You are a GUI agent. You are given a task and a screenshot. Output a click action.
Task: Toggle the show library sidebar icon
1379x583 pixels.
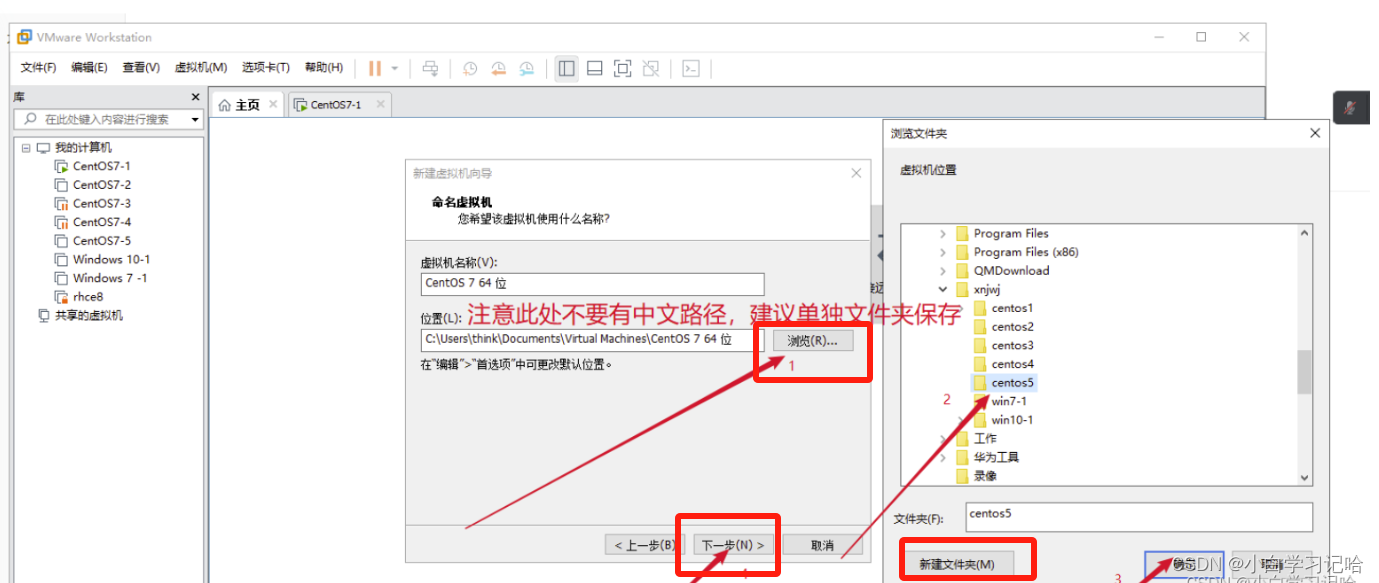coord(567,68)
